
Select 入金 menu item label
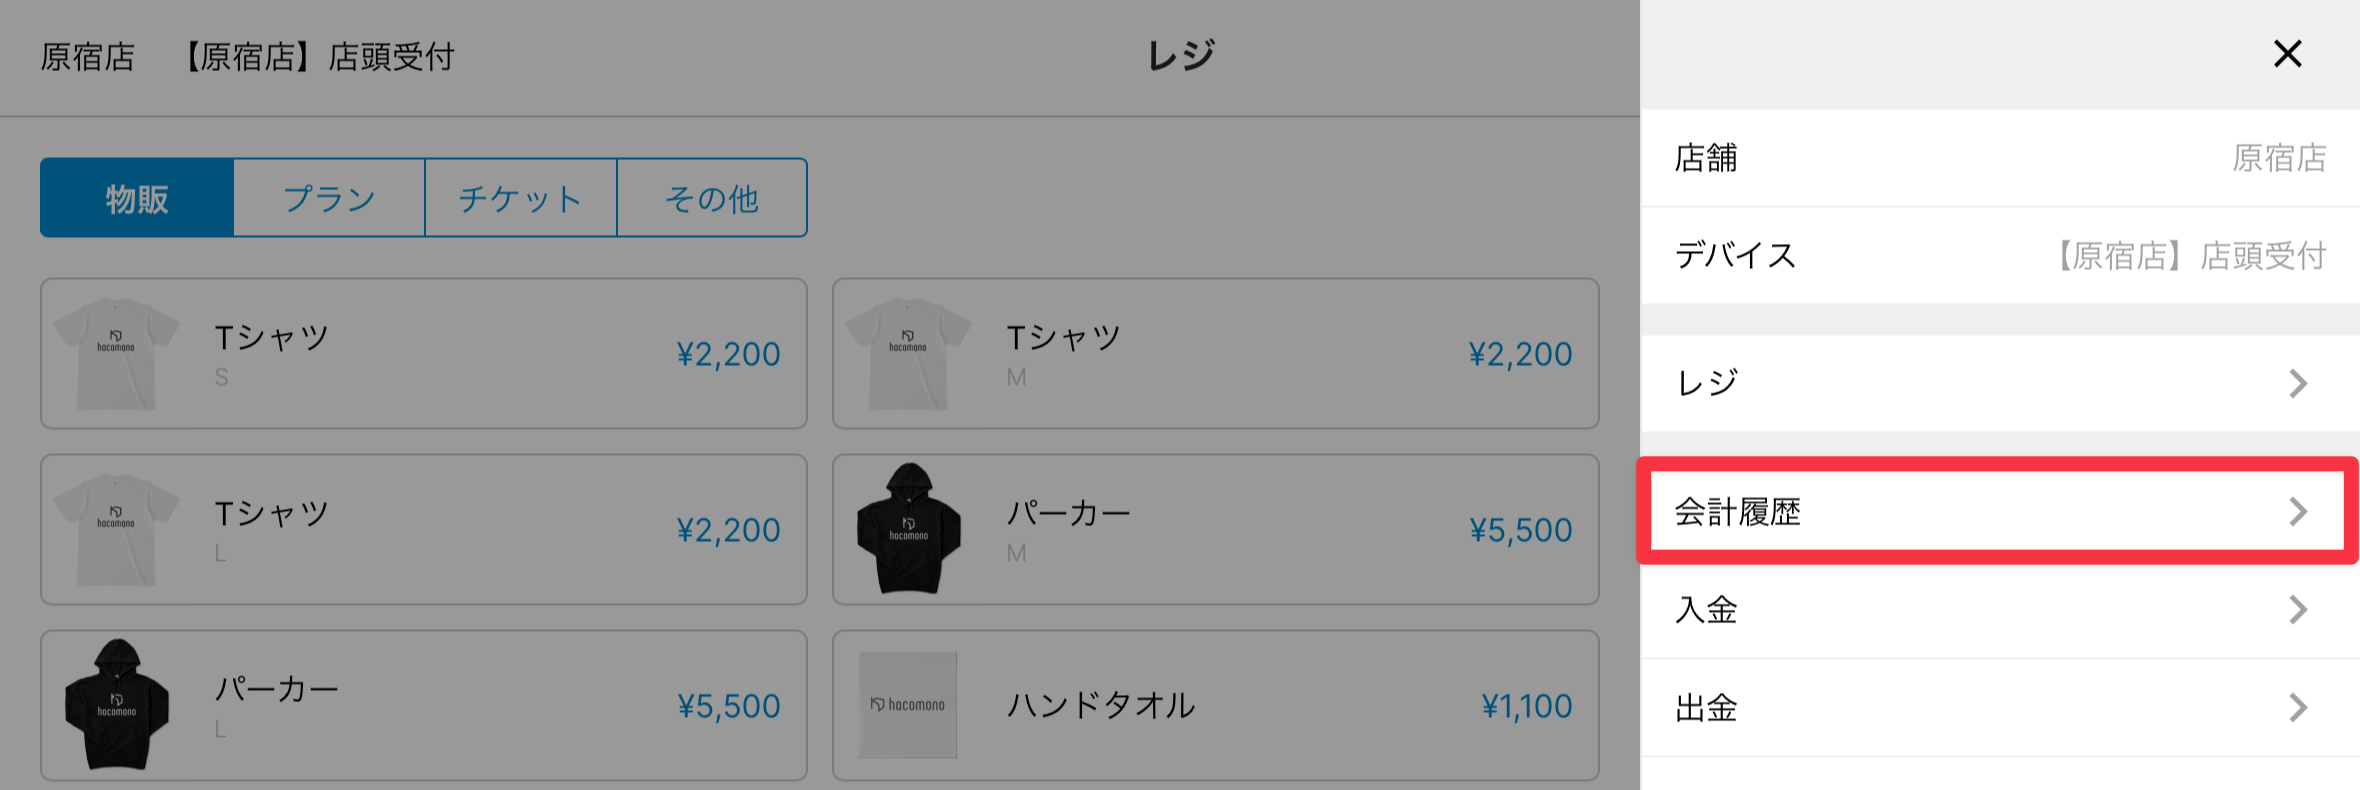[1706, 609]
